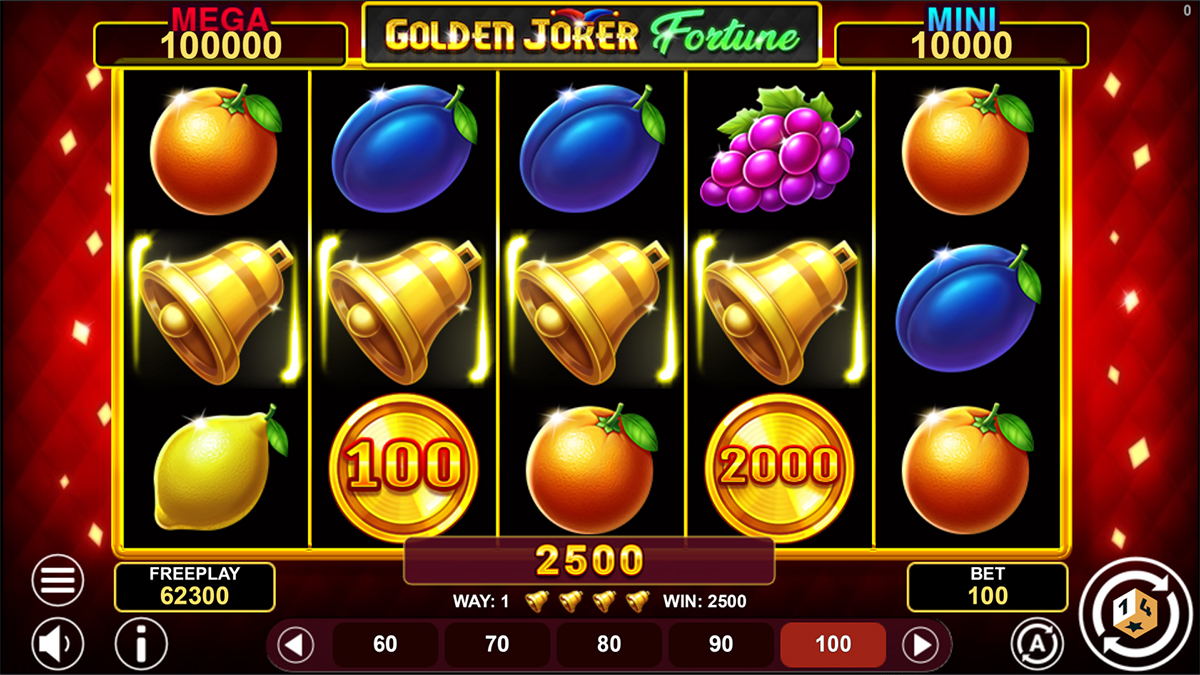Viewport: 1200px width, 675px height.
Task: Choose the 90 bet option
Action: click(x=721, y=645)
